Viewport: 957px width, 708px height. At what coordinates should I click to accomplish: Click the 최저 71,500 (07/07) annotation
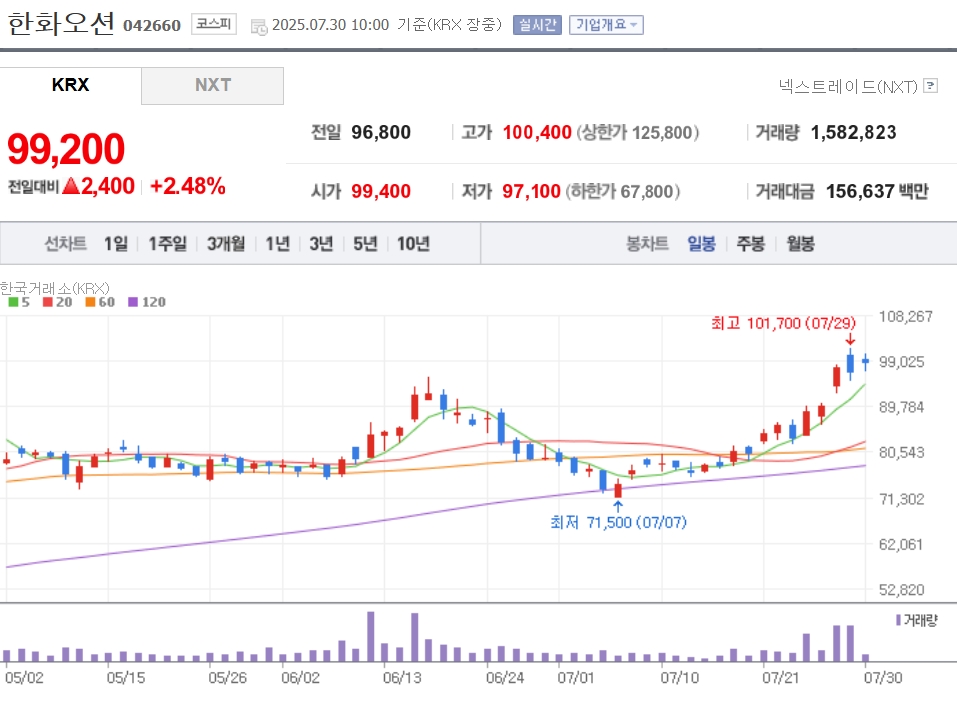click(618, 522)
